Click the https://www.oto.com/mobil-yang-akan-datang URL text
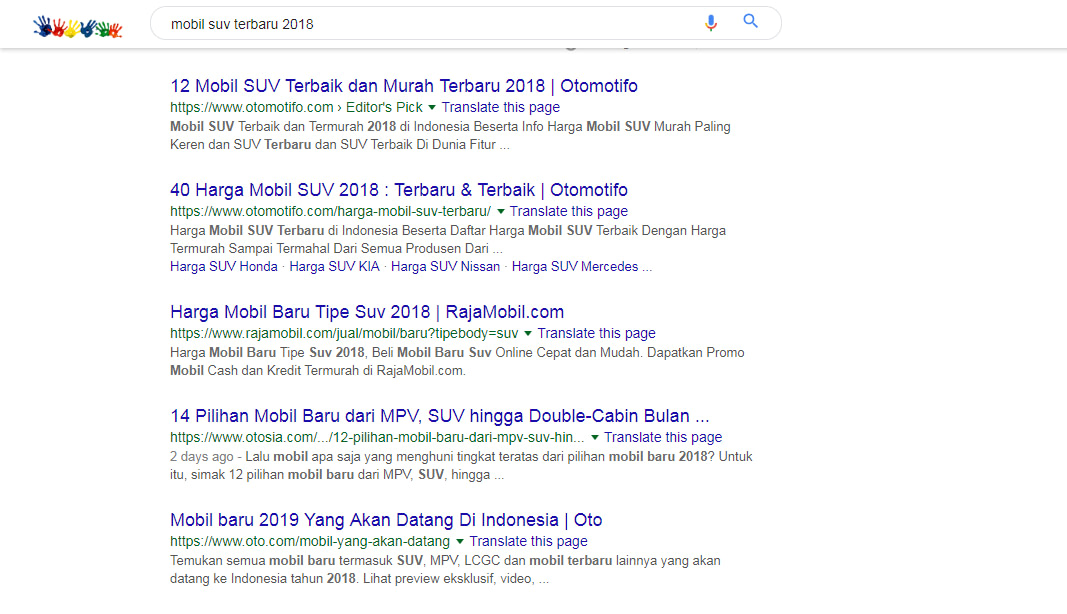The height and width of the screenshot is (614, 1067). click(310, 541)
